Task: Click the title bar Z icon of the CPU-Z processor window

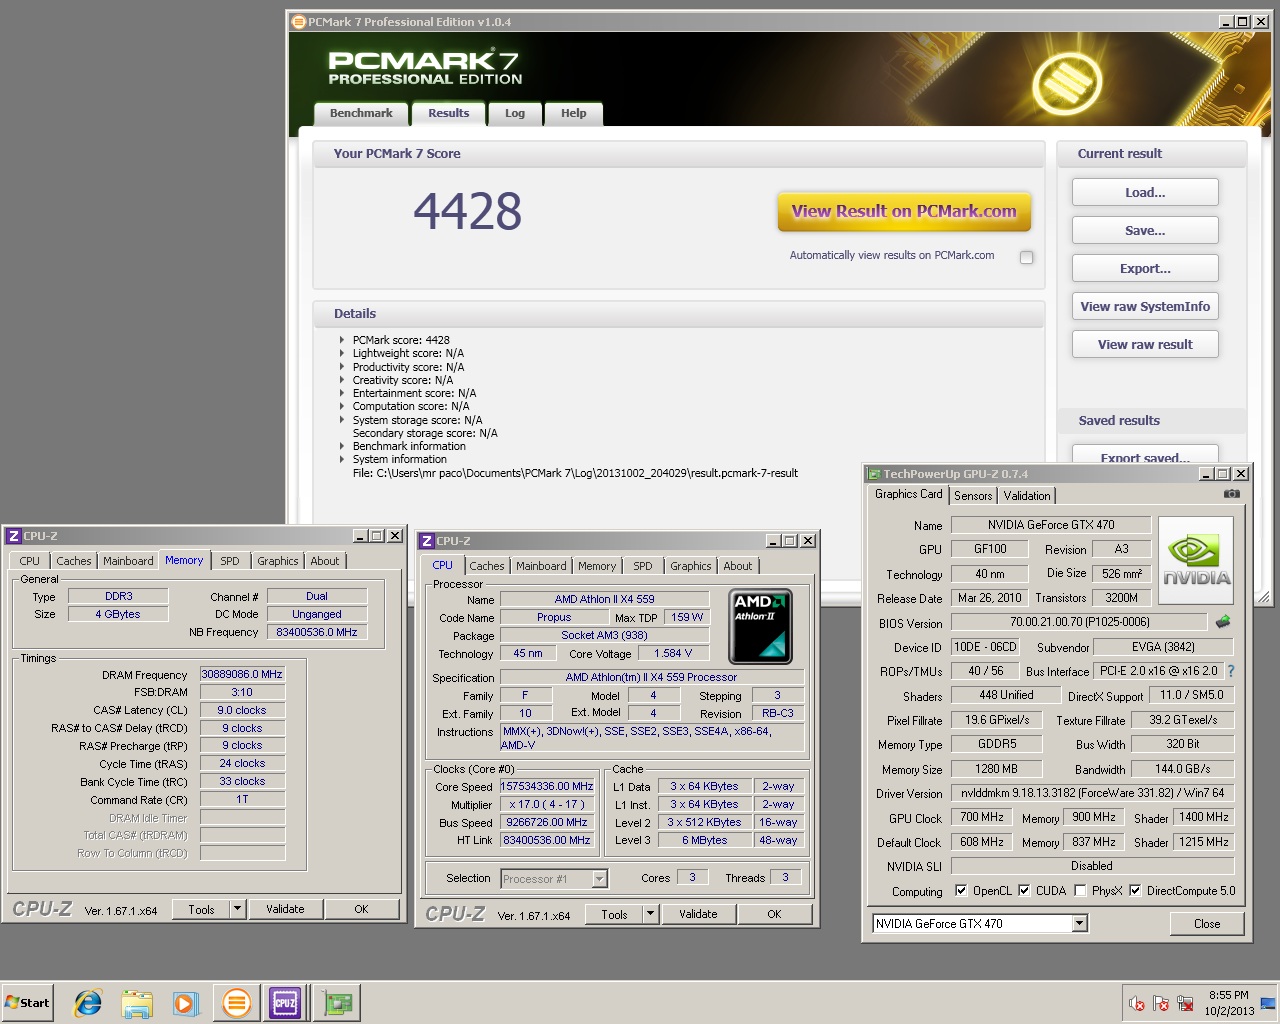Action: pos(427,541)
